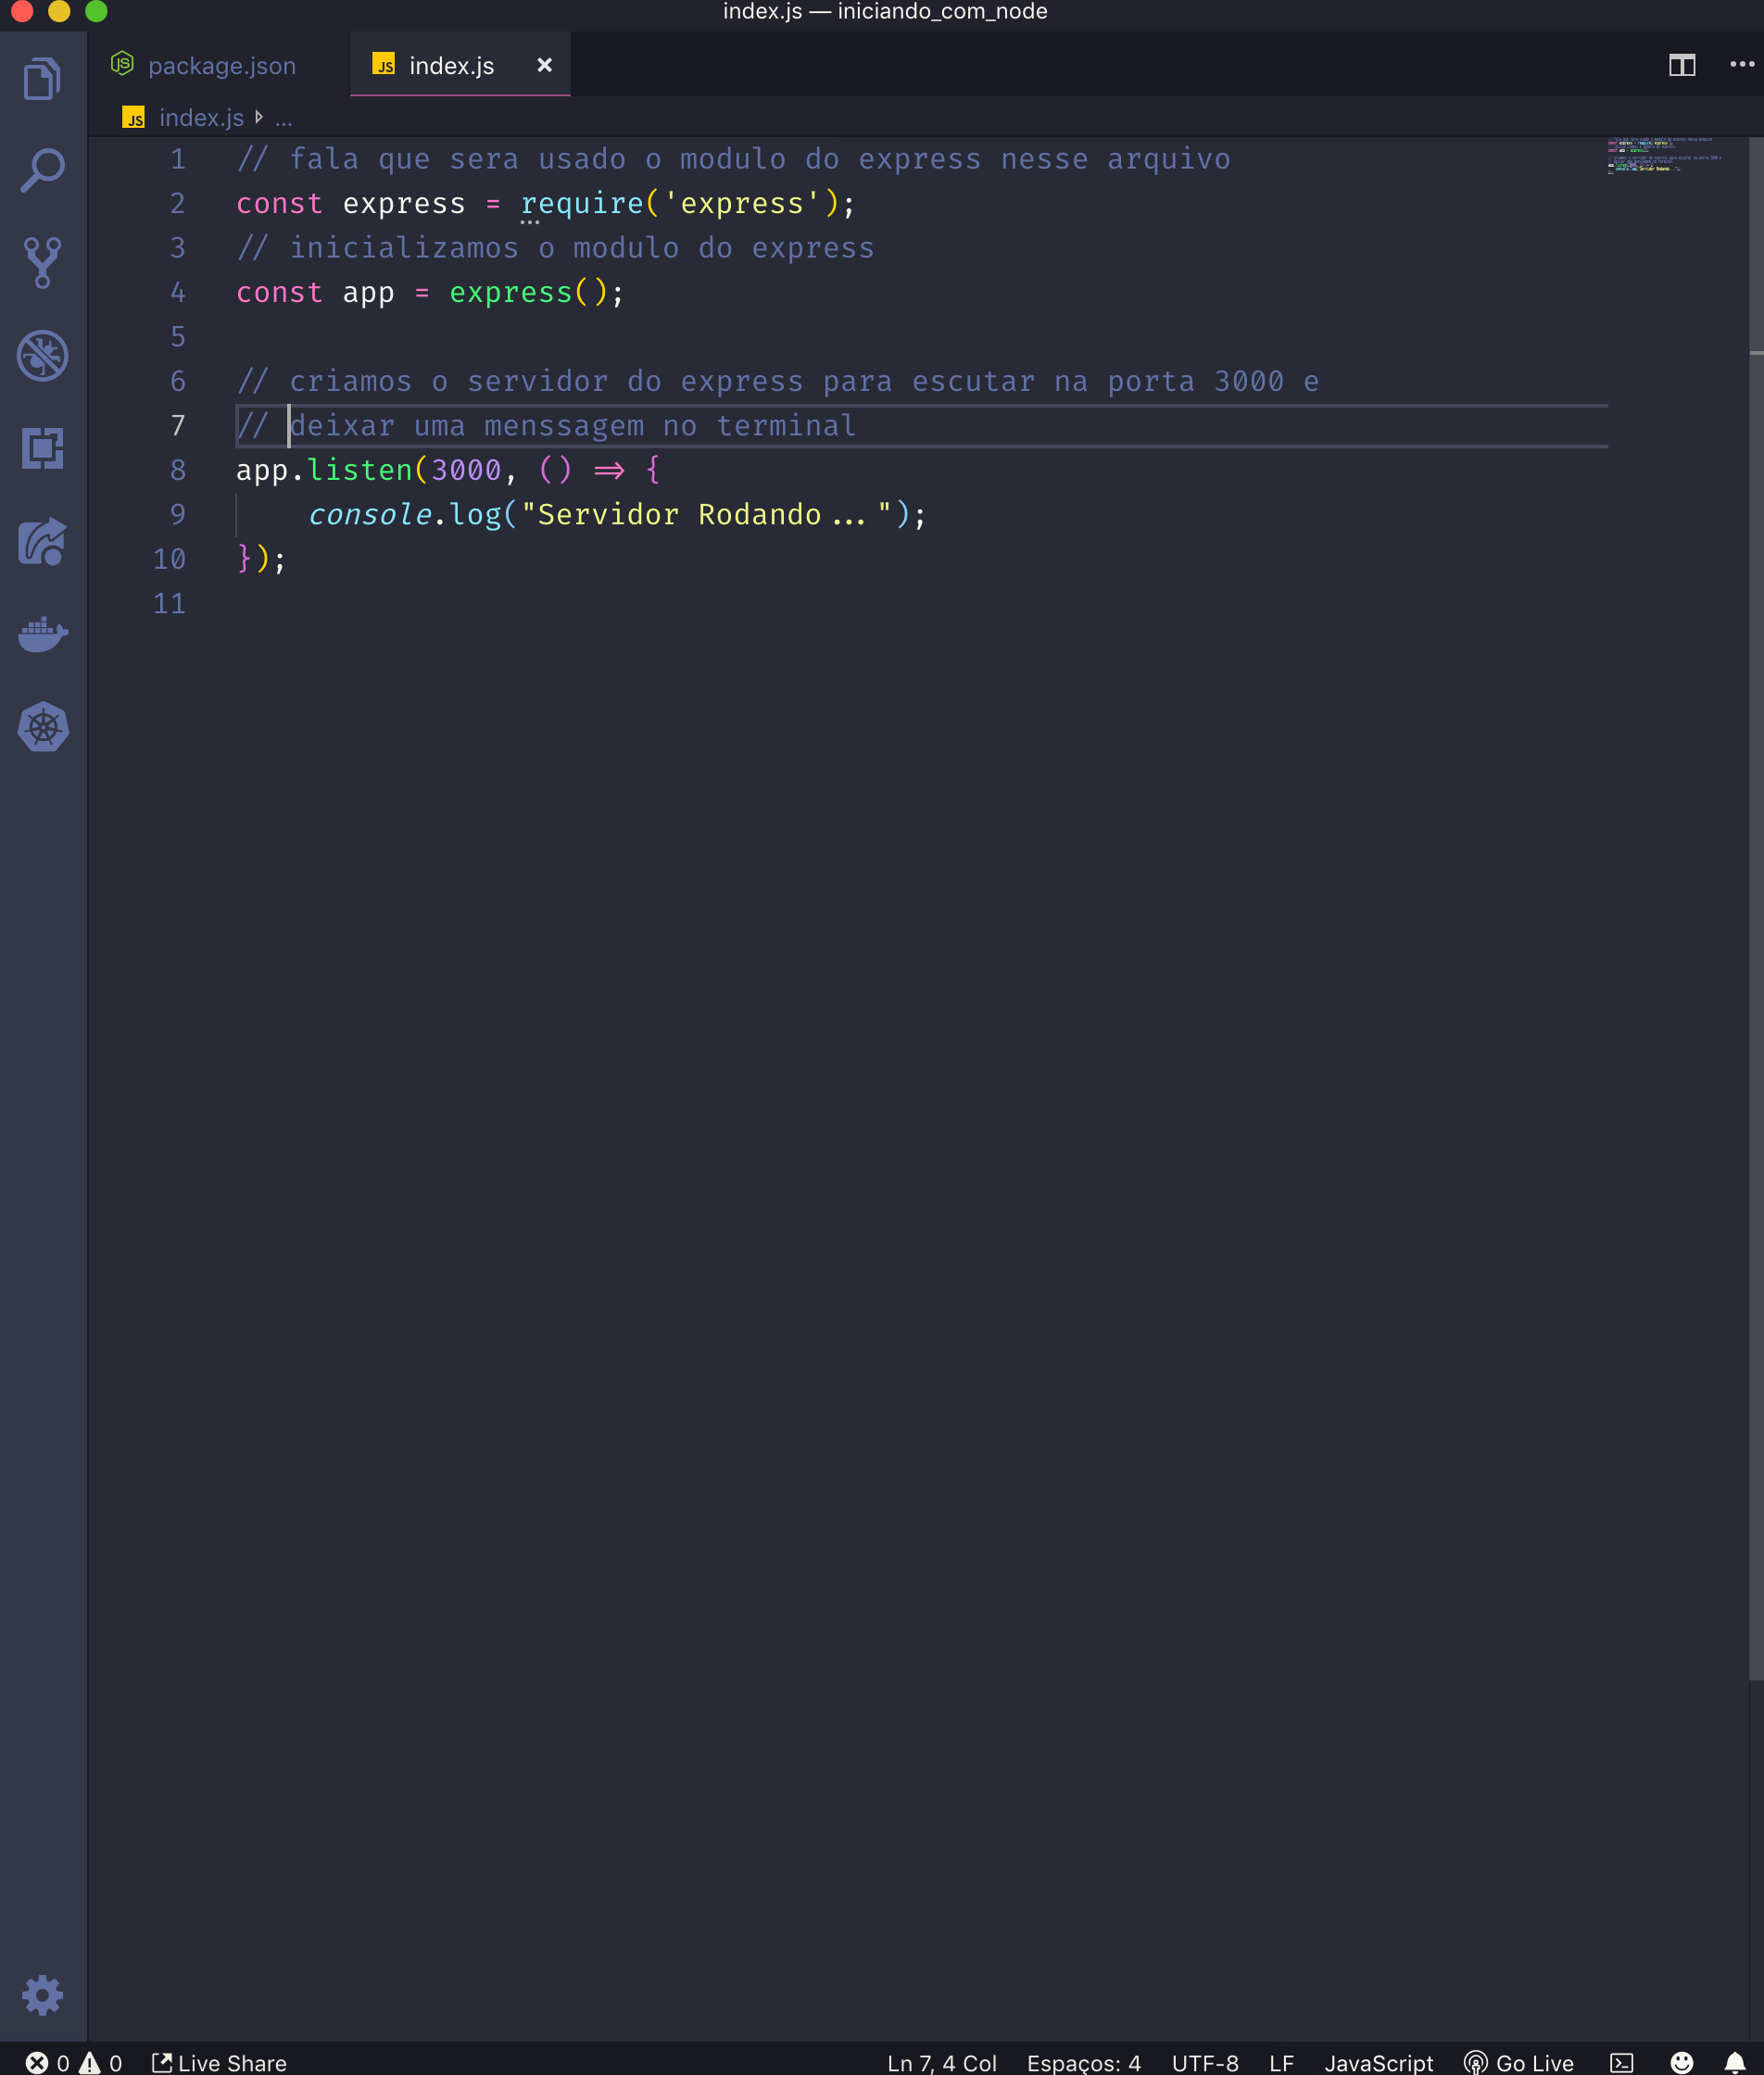Screen dimensions: 1764x2075
Task: Change encoding via the UTF-8 selector
Action: click(x=1204, y=2062)
